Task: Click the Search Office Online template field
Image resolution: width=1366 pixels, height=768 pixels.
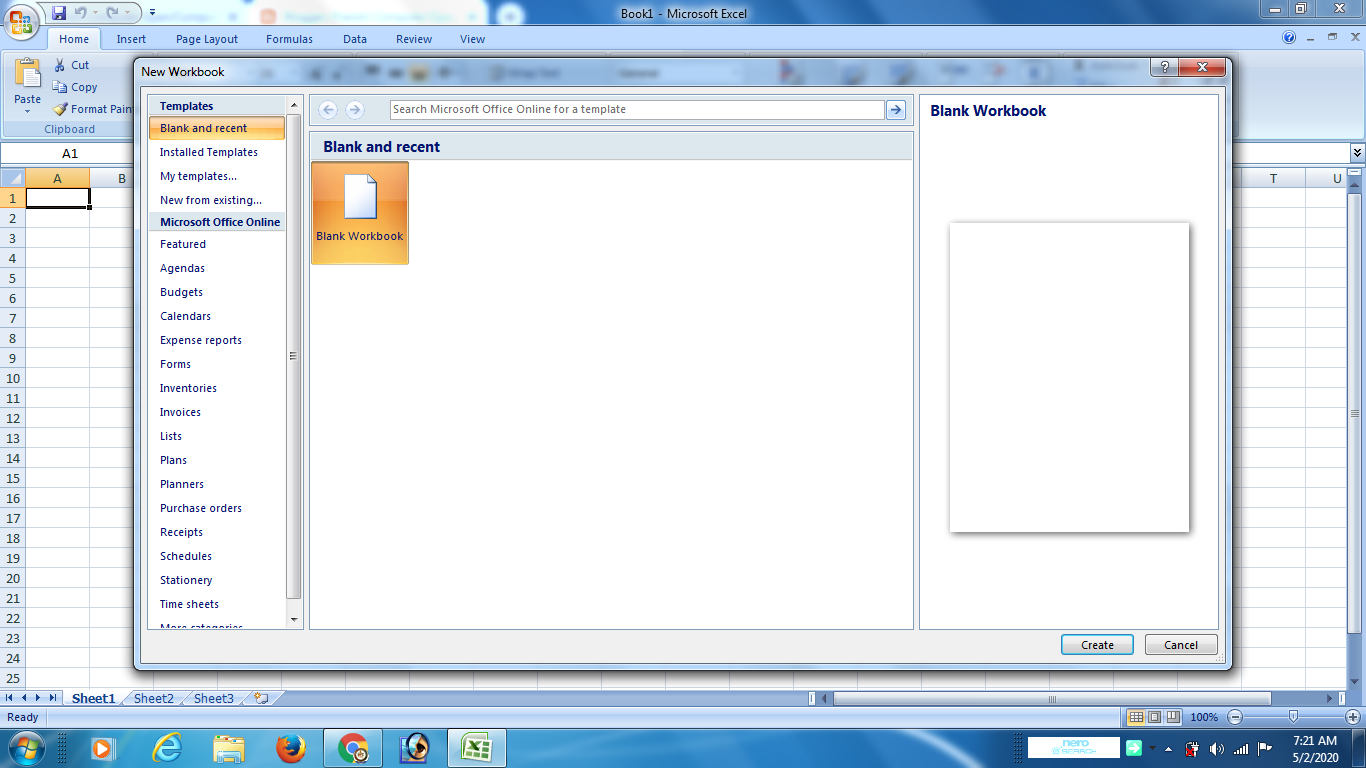Action: (x=637, y=109)
